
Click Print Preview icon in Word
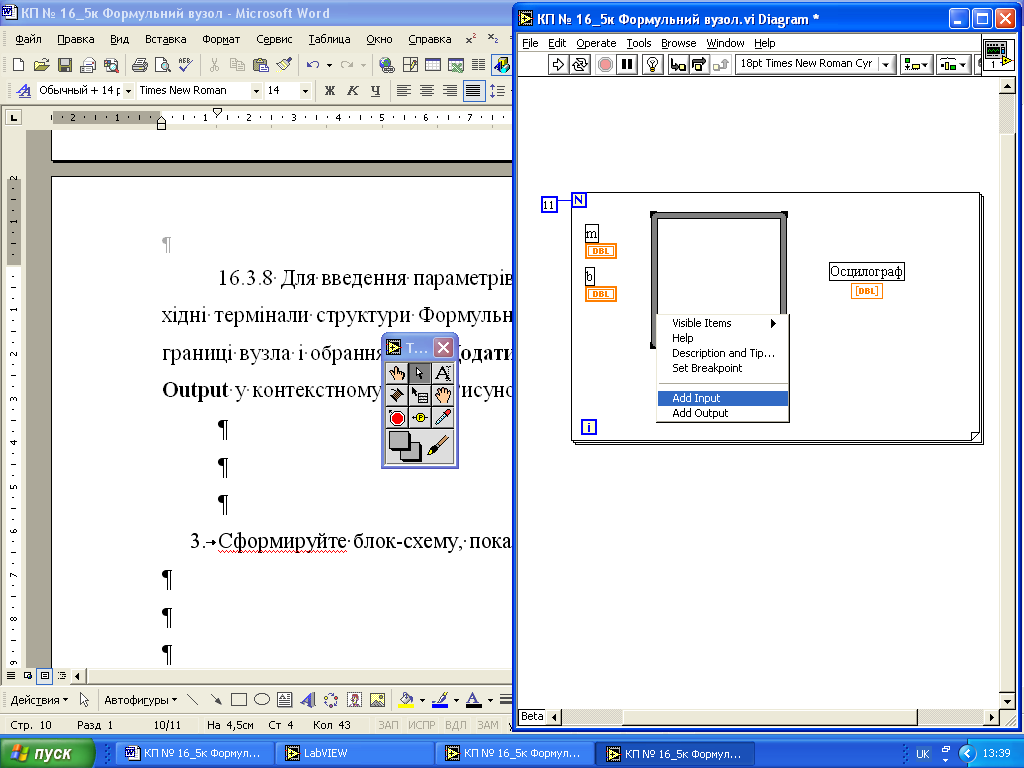[163, 64]
